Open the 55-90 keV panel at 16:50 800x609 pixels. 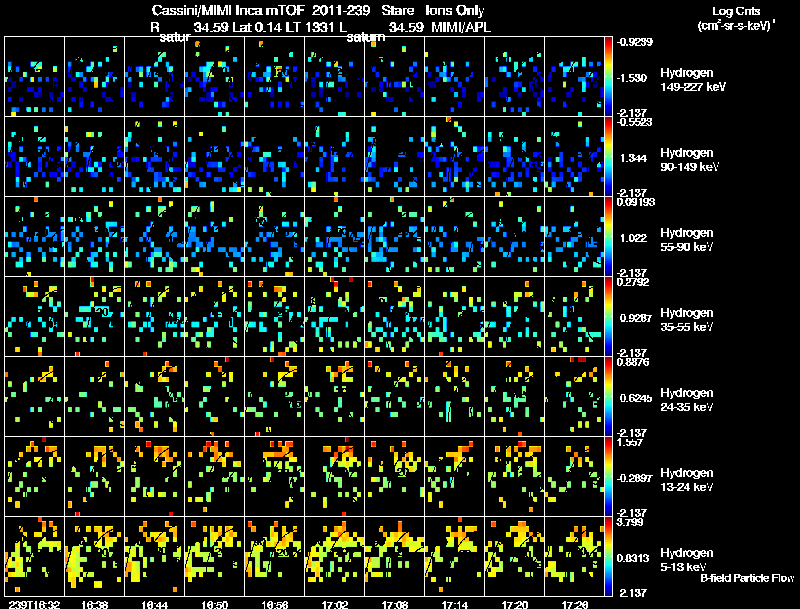pos(214,236)
